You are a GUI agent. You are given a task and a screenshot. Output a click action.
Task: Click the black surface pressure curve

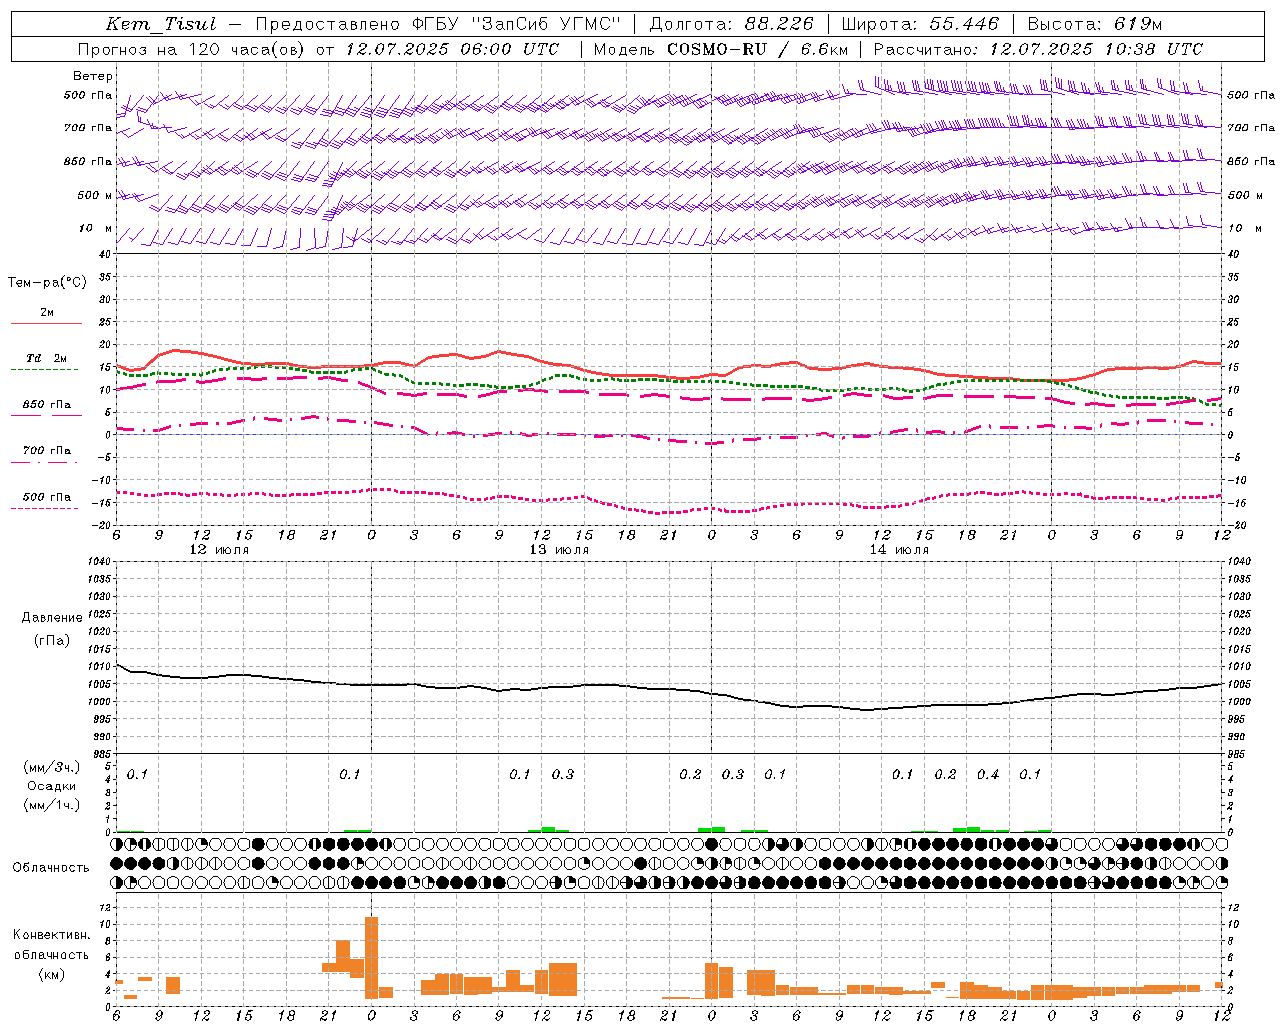click(x=670, y=689)
